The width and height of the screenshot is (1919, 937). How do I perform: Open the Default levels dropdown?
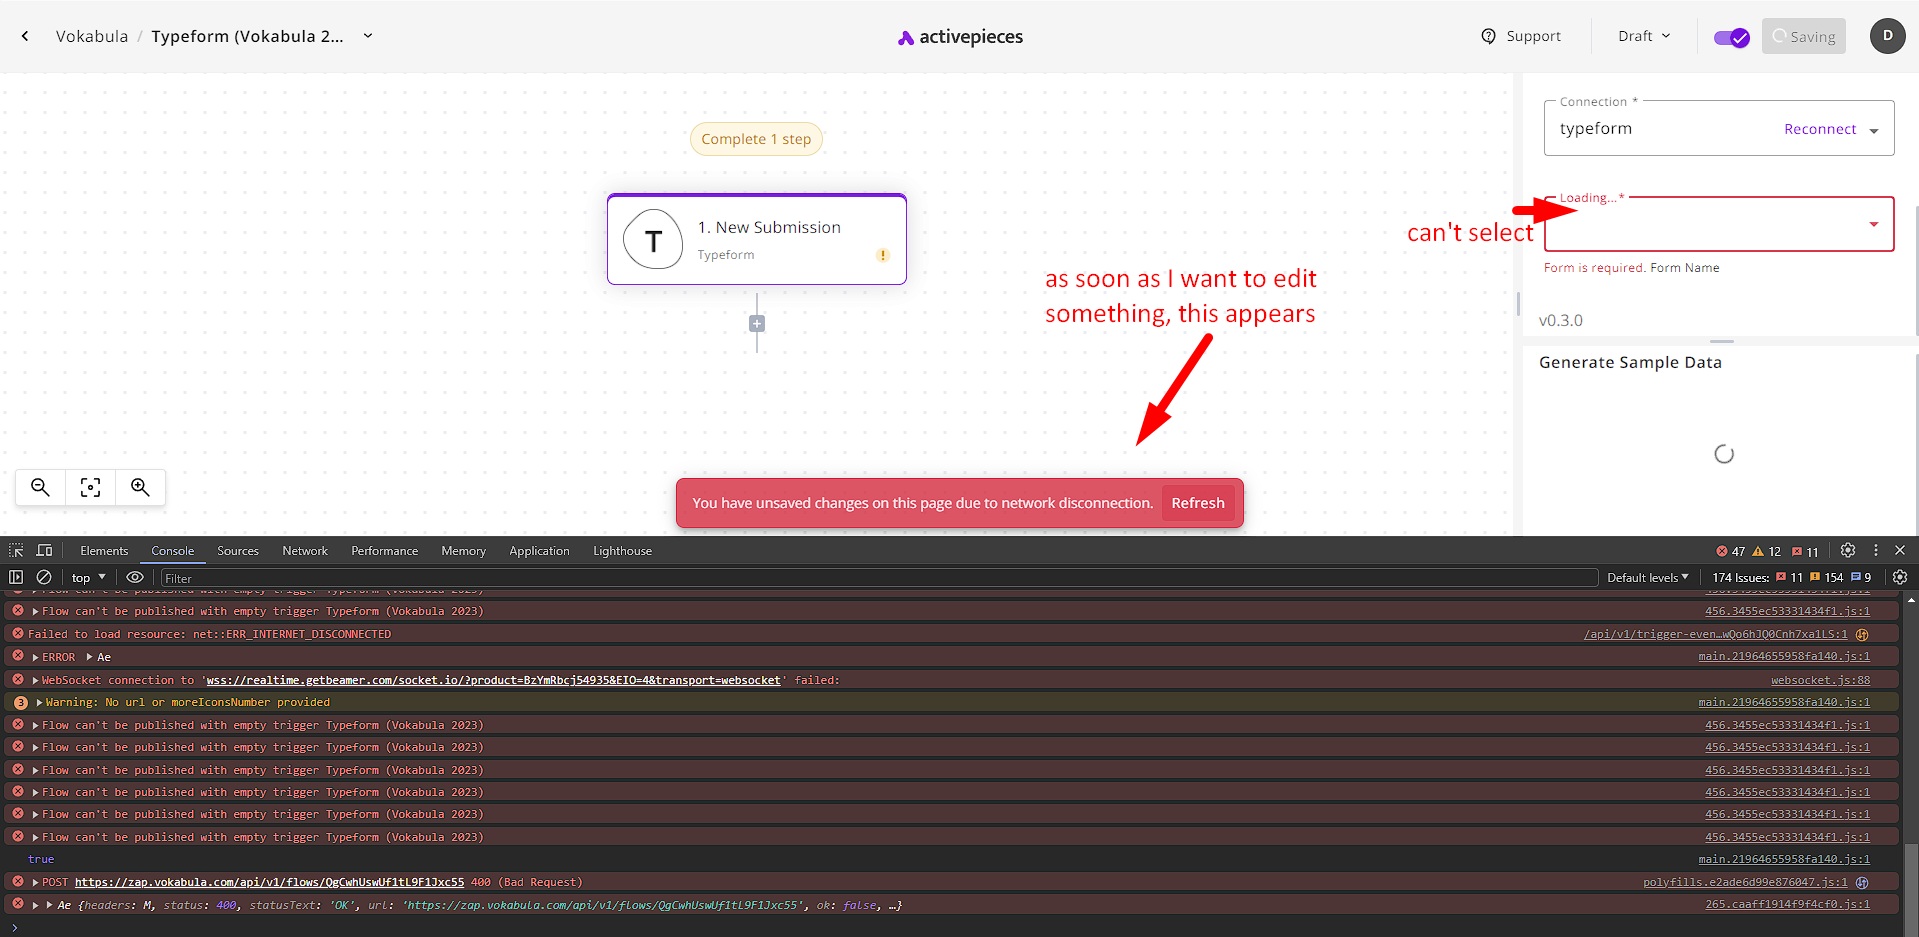[1648, 577]
